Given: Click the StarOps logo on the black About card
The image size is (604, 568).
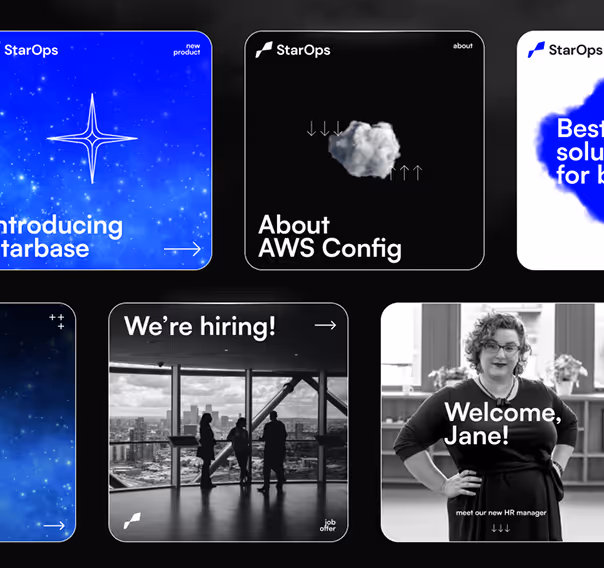Looking at the screenshot, I should pos(292,50).
